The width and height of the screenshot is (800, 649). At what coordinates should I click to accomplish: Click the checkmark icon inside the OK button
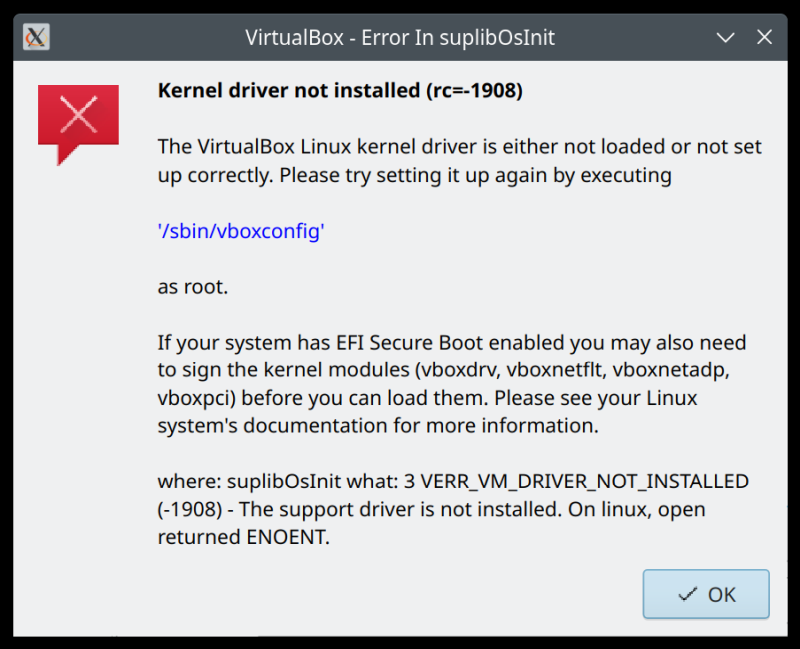(x=688, y=594)
